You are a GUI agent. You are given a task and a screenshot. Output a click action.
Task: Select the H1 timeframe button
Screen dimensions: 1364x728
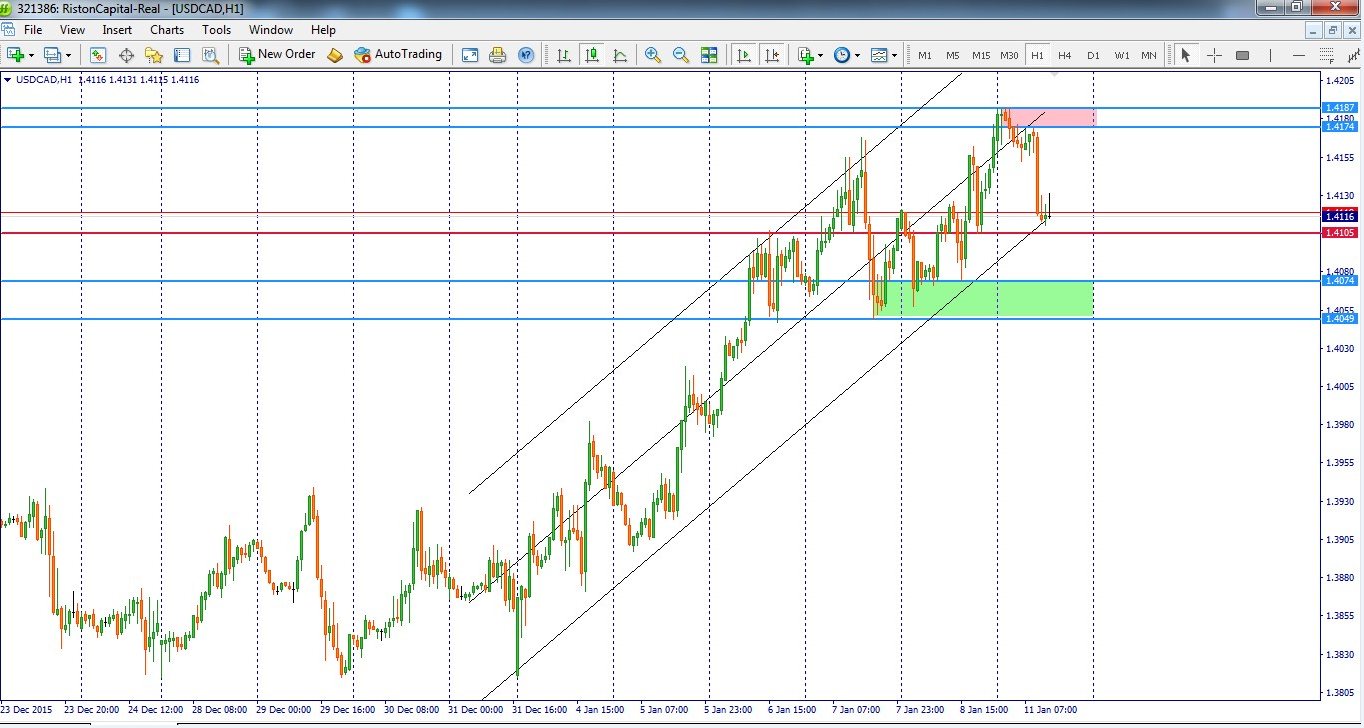point(1037,55)
